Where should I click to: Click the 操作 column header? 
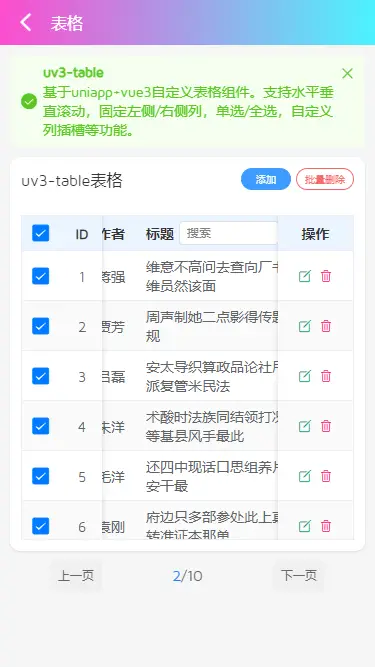tap(315, 234)
